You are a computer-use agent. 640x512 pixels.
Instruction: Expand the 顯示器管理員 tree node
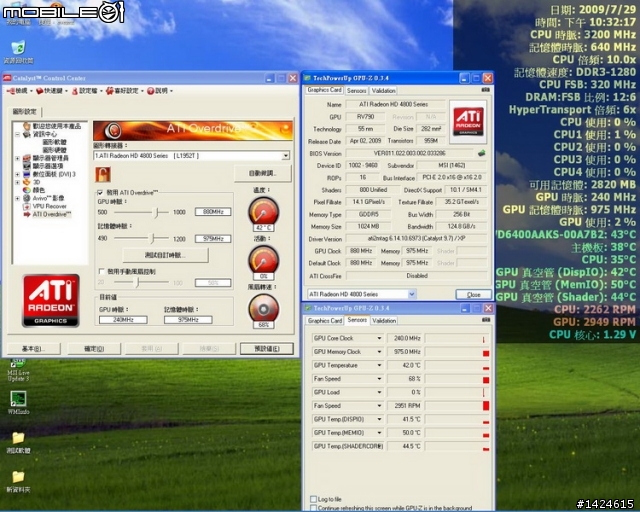(18, 158)
